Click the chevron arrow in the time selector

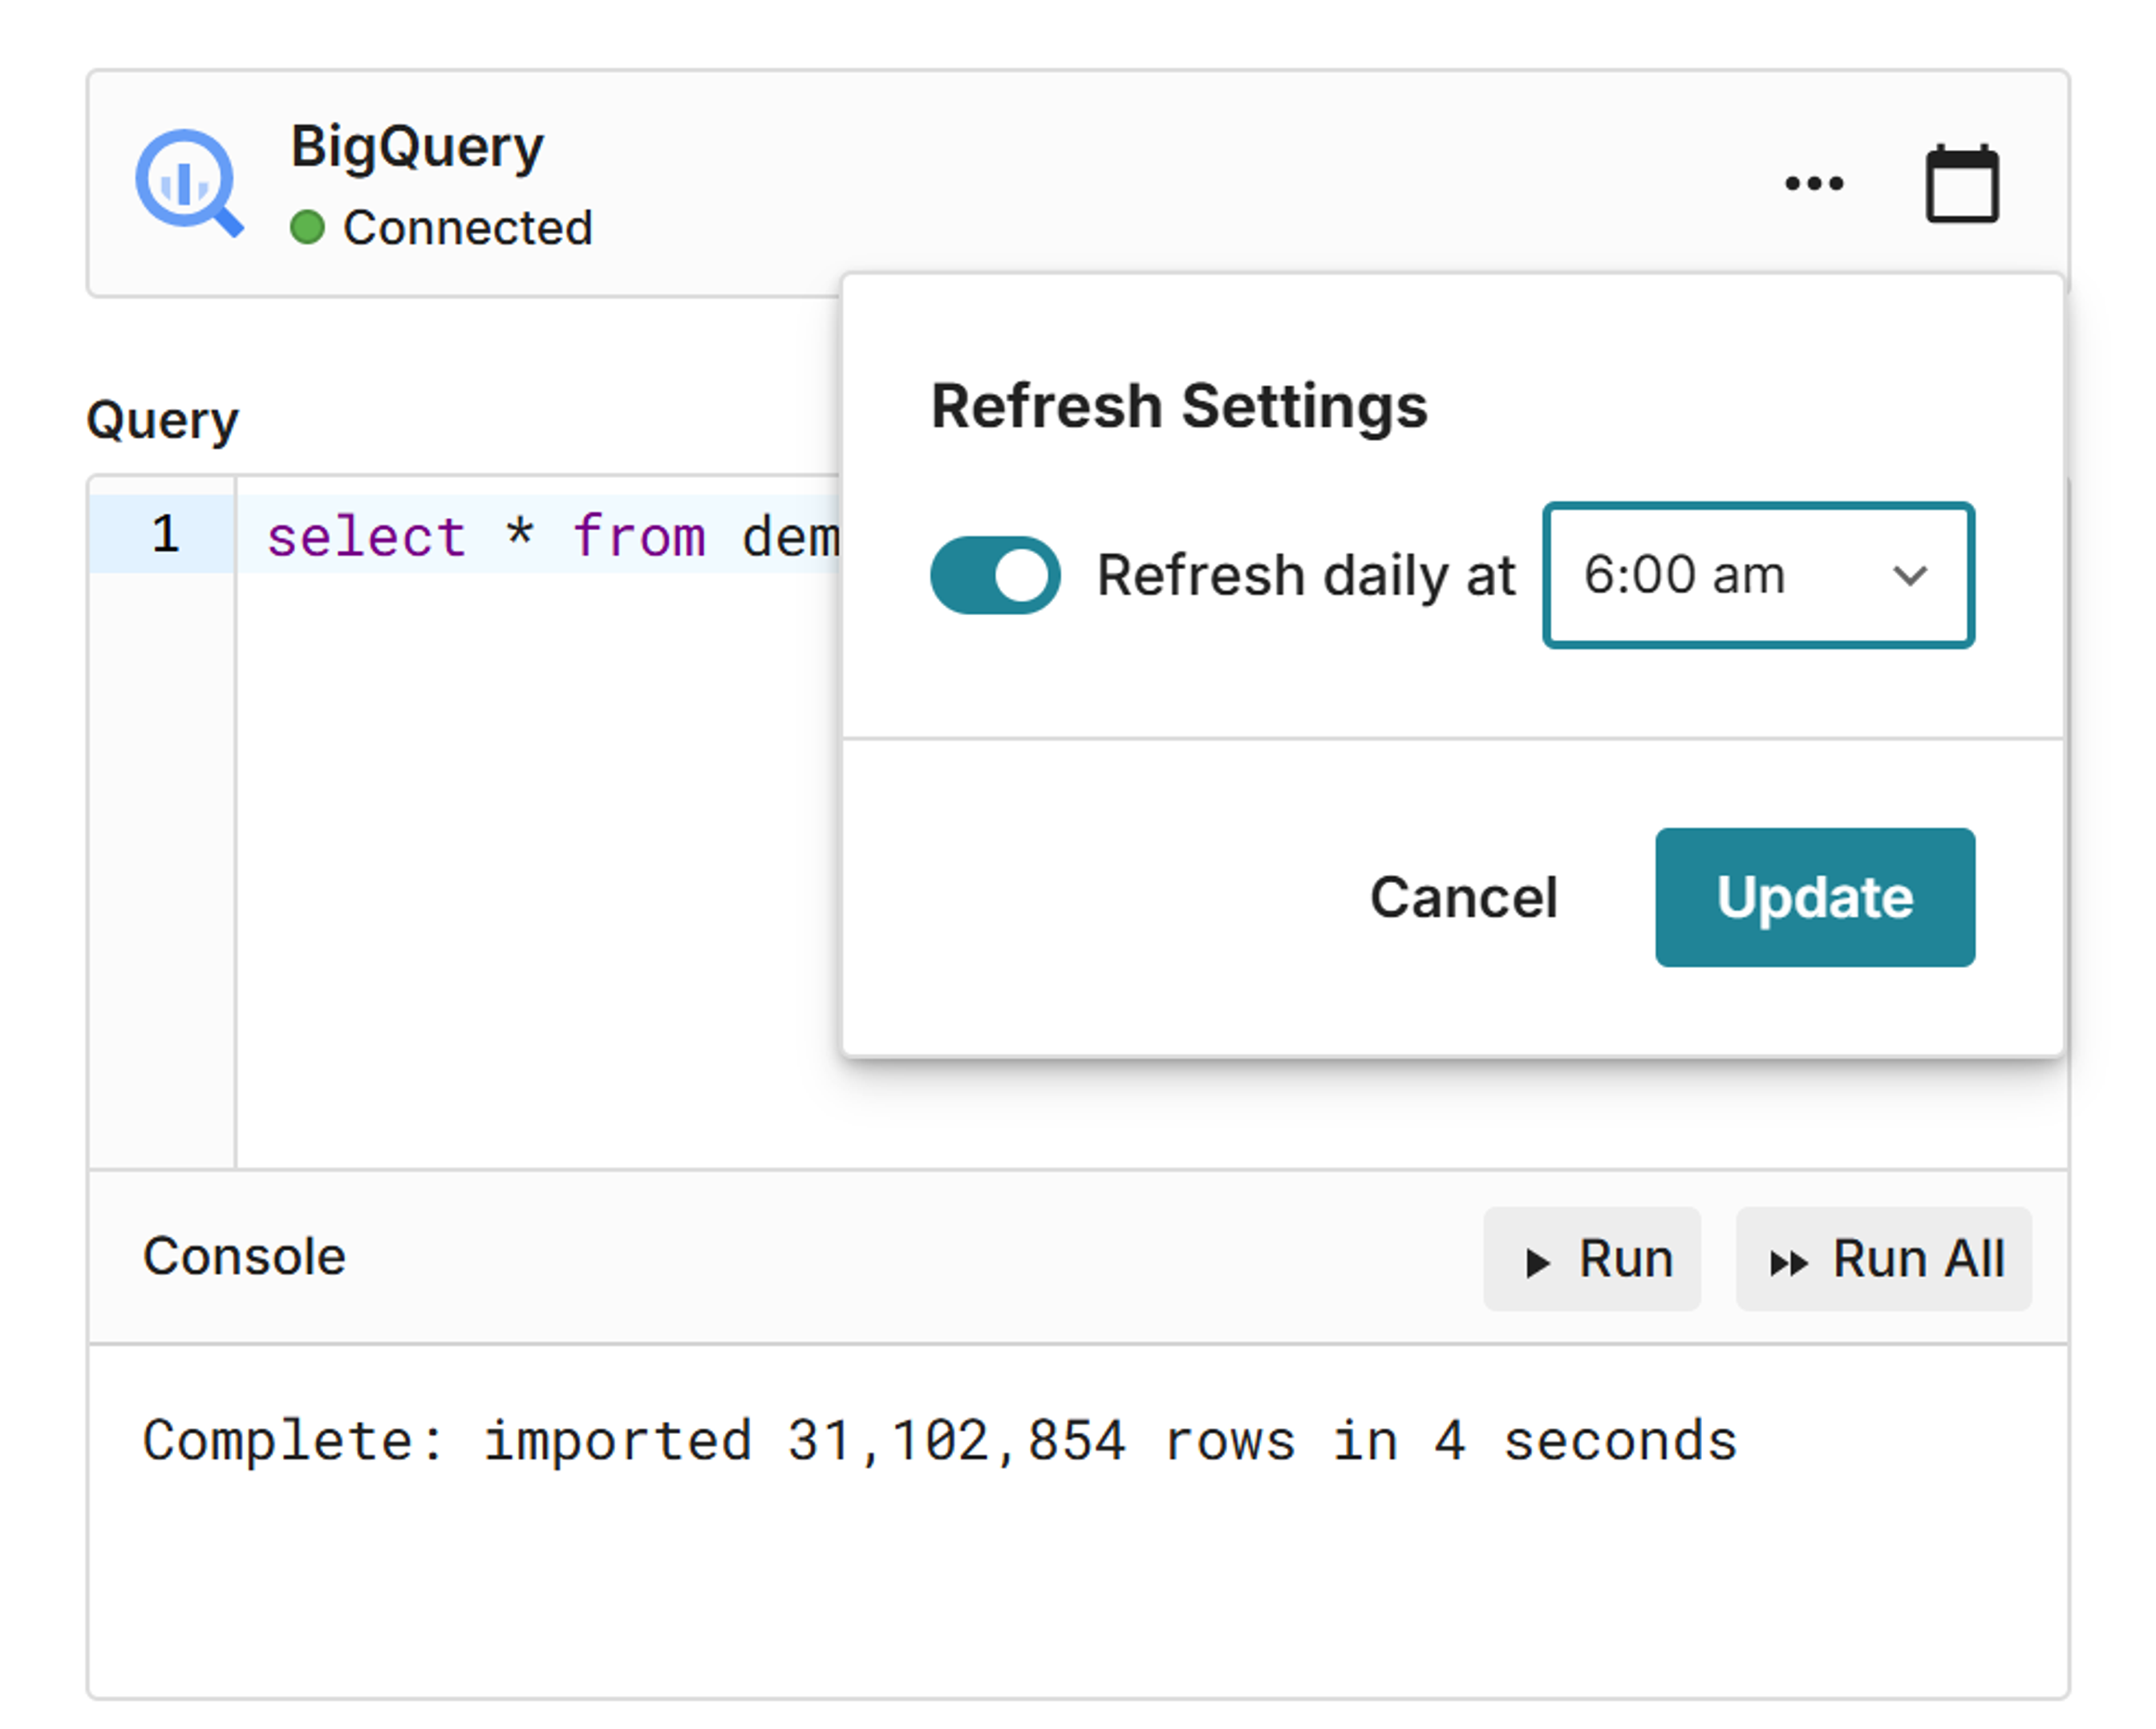tap(1909, 576)
